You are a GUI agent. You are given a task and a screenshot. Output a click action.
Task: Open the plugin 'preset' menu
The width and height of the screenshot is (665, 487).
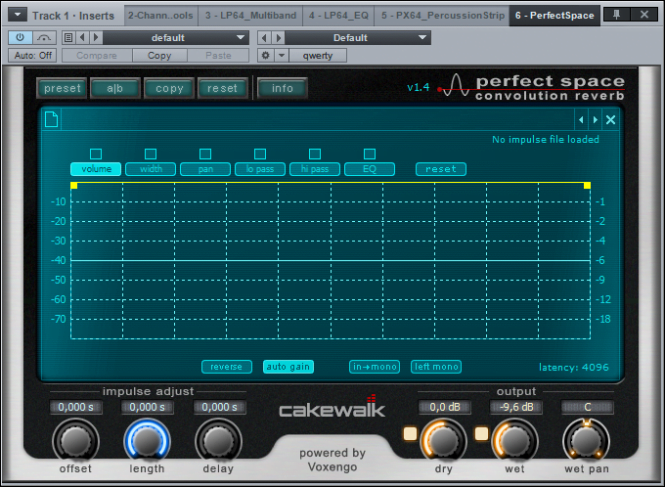point(62,88)
